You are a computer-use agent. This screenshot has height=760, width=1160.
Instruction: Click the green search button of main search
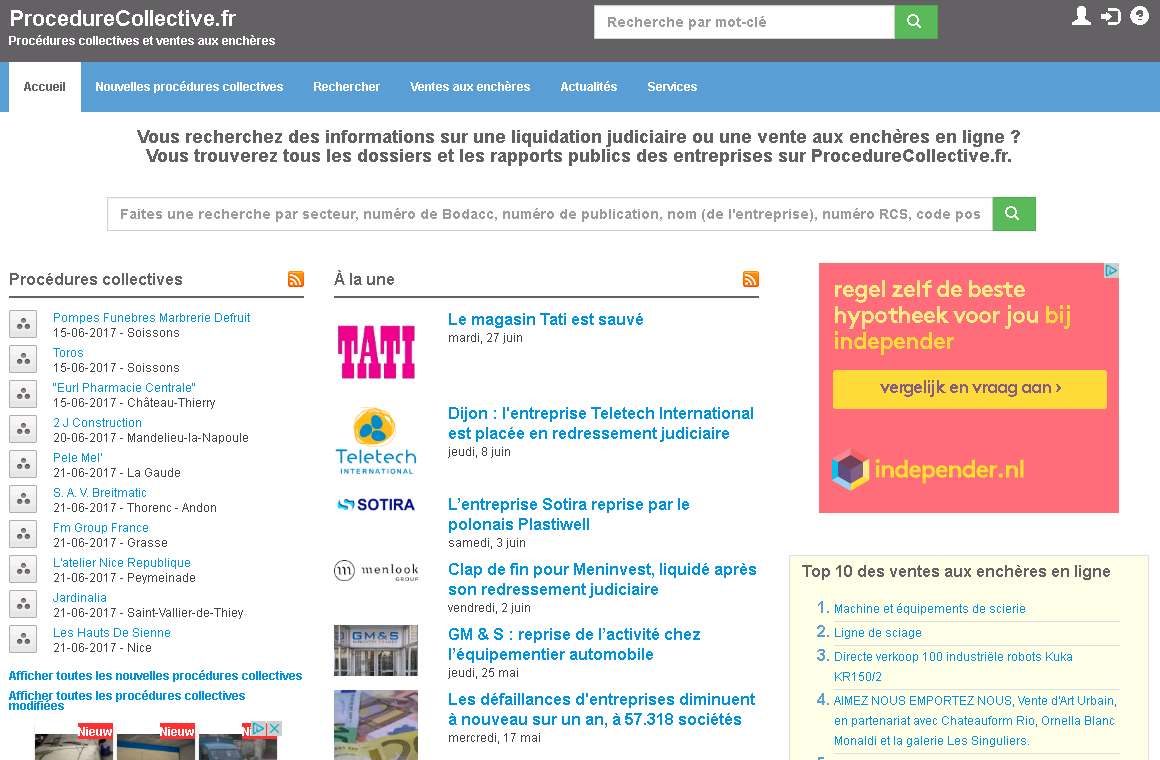(1014, 213)
